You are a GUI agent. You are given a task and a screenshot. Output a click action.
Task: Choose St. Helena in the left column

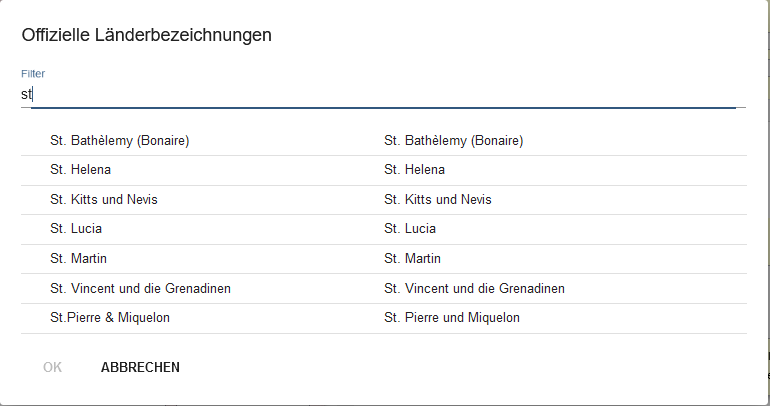(81, 170)
